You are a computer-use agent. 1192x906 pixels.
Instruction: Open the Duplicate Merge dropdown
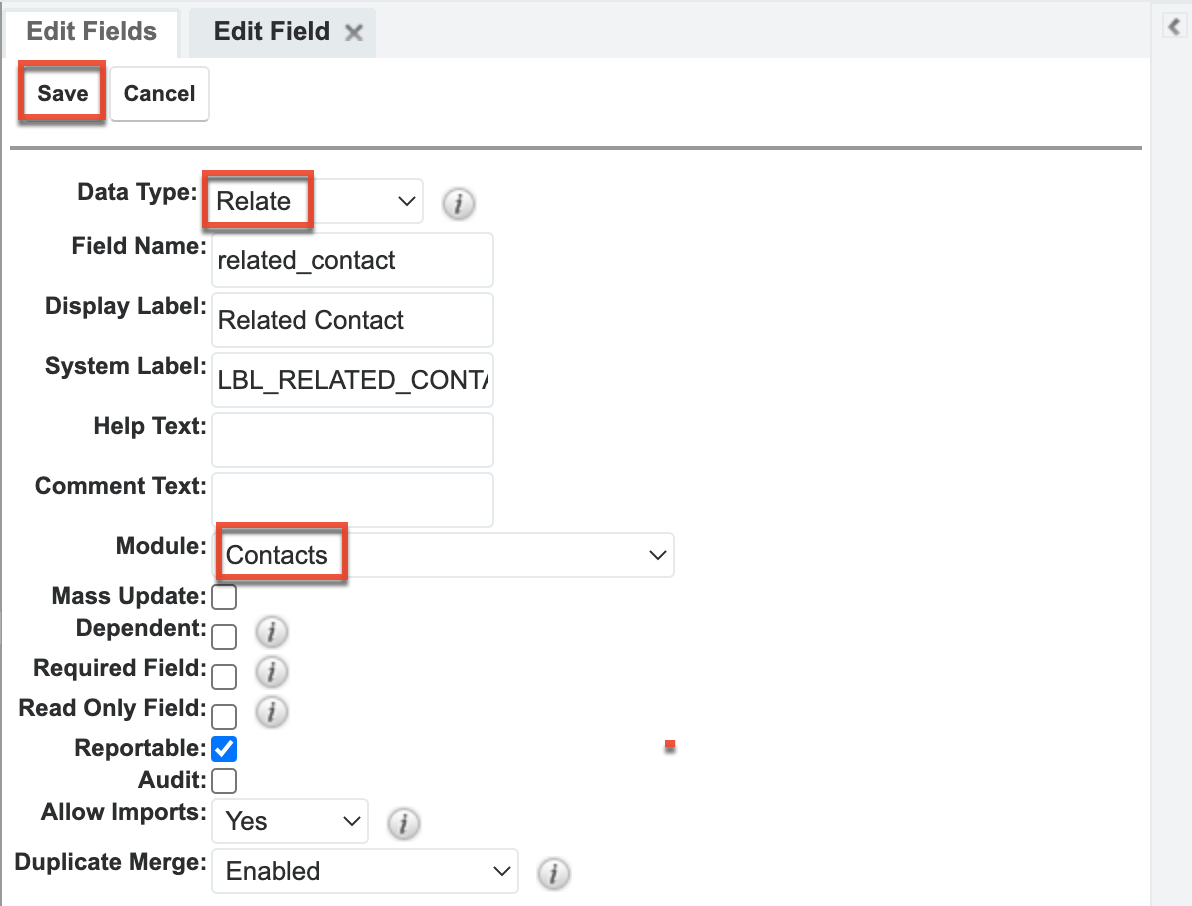click(364, 871)
